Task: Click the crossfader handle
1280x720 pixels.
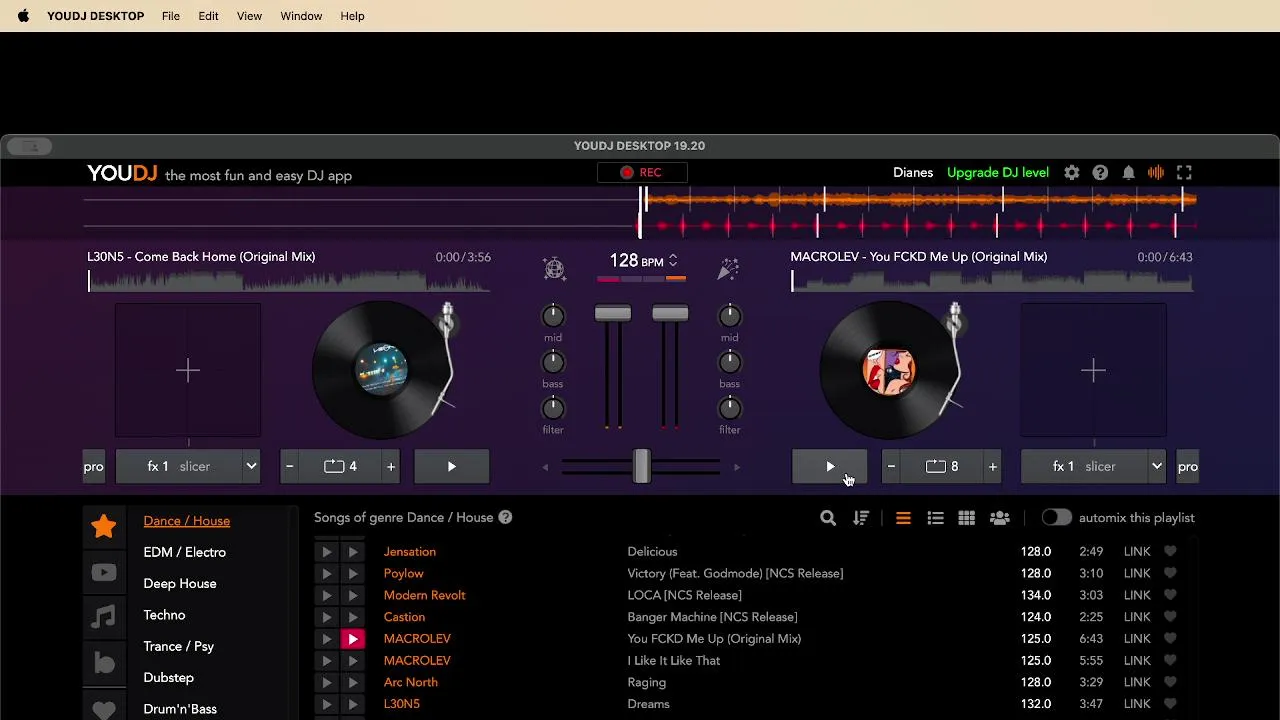Action: coord(641,467)
